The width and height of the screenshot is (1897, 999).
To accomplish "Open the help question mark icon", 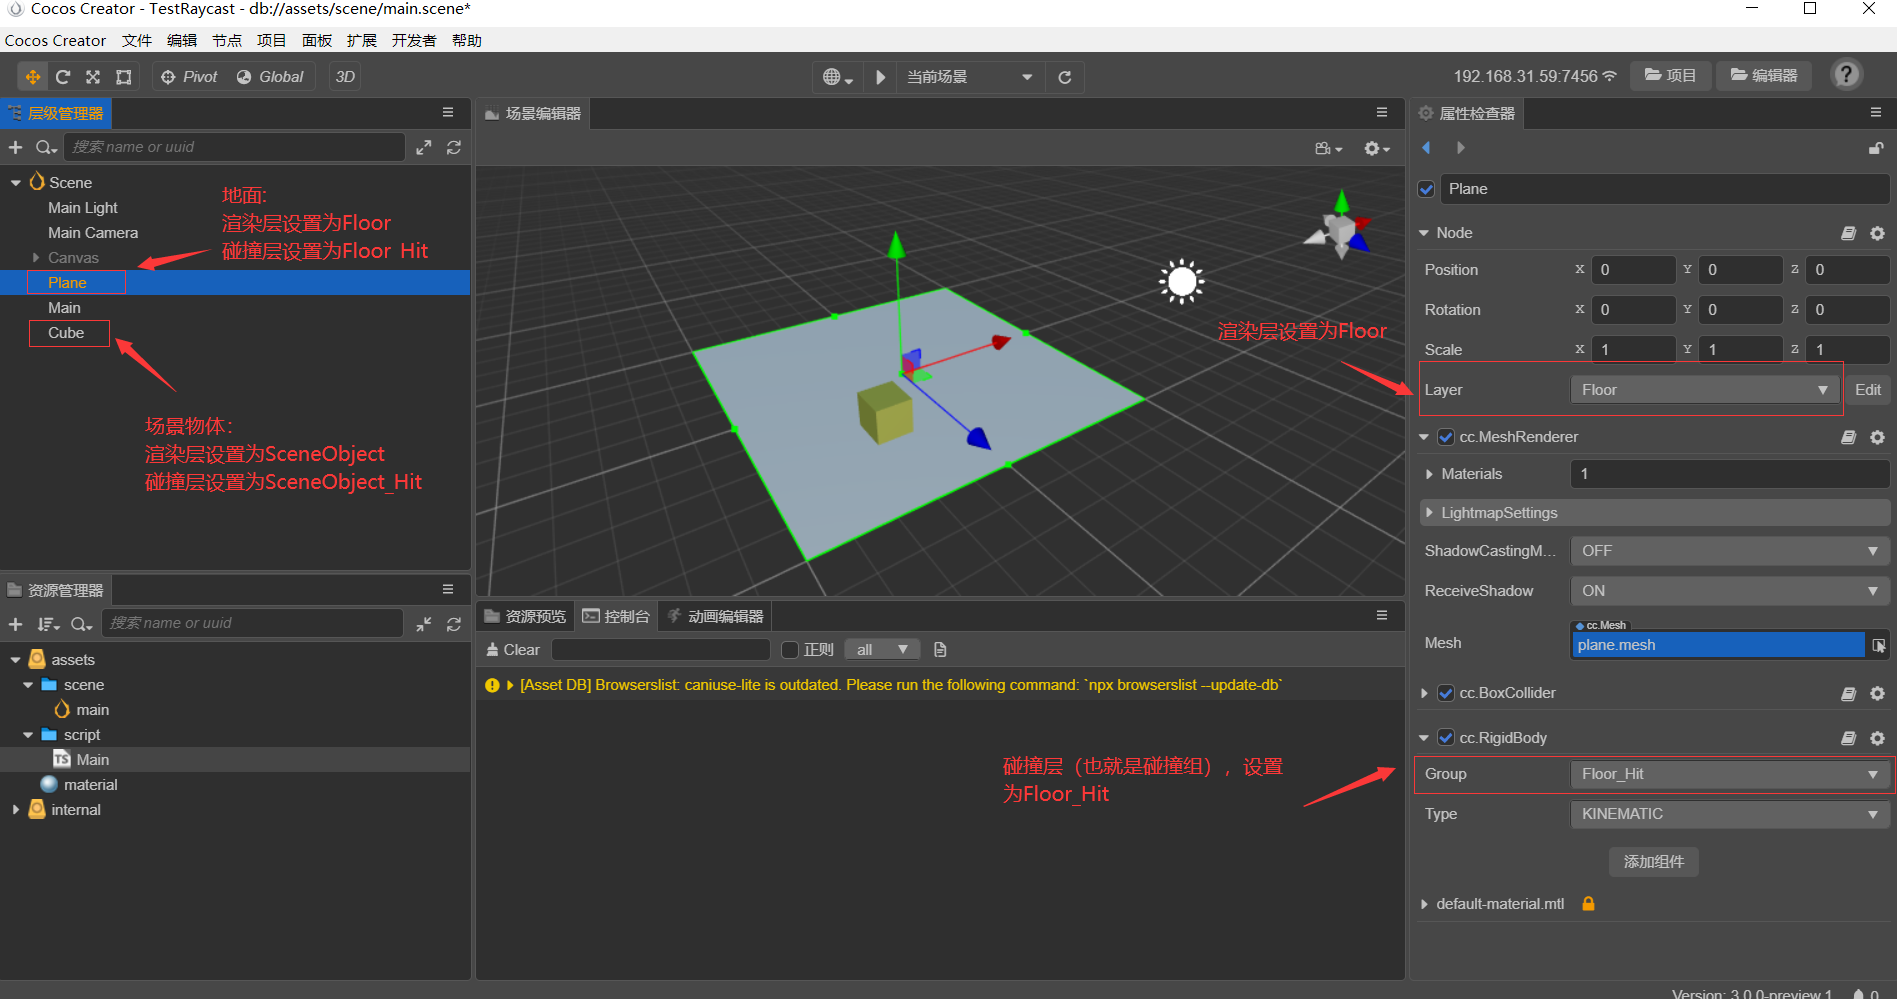I will click(x=1846, y=75).
